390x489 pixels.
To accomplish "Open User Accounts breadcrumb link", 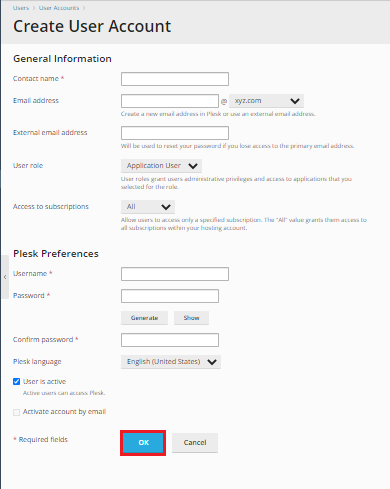I will (59, 8).
